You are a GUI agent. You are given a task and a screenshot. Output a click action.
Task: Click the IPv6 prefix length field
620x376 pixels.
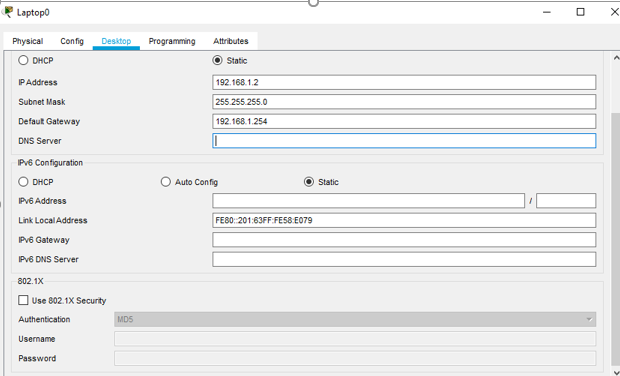[566, 201]
